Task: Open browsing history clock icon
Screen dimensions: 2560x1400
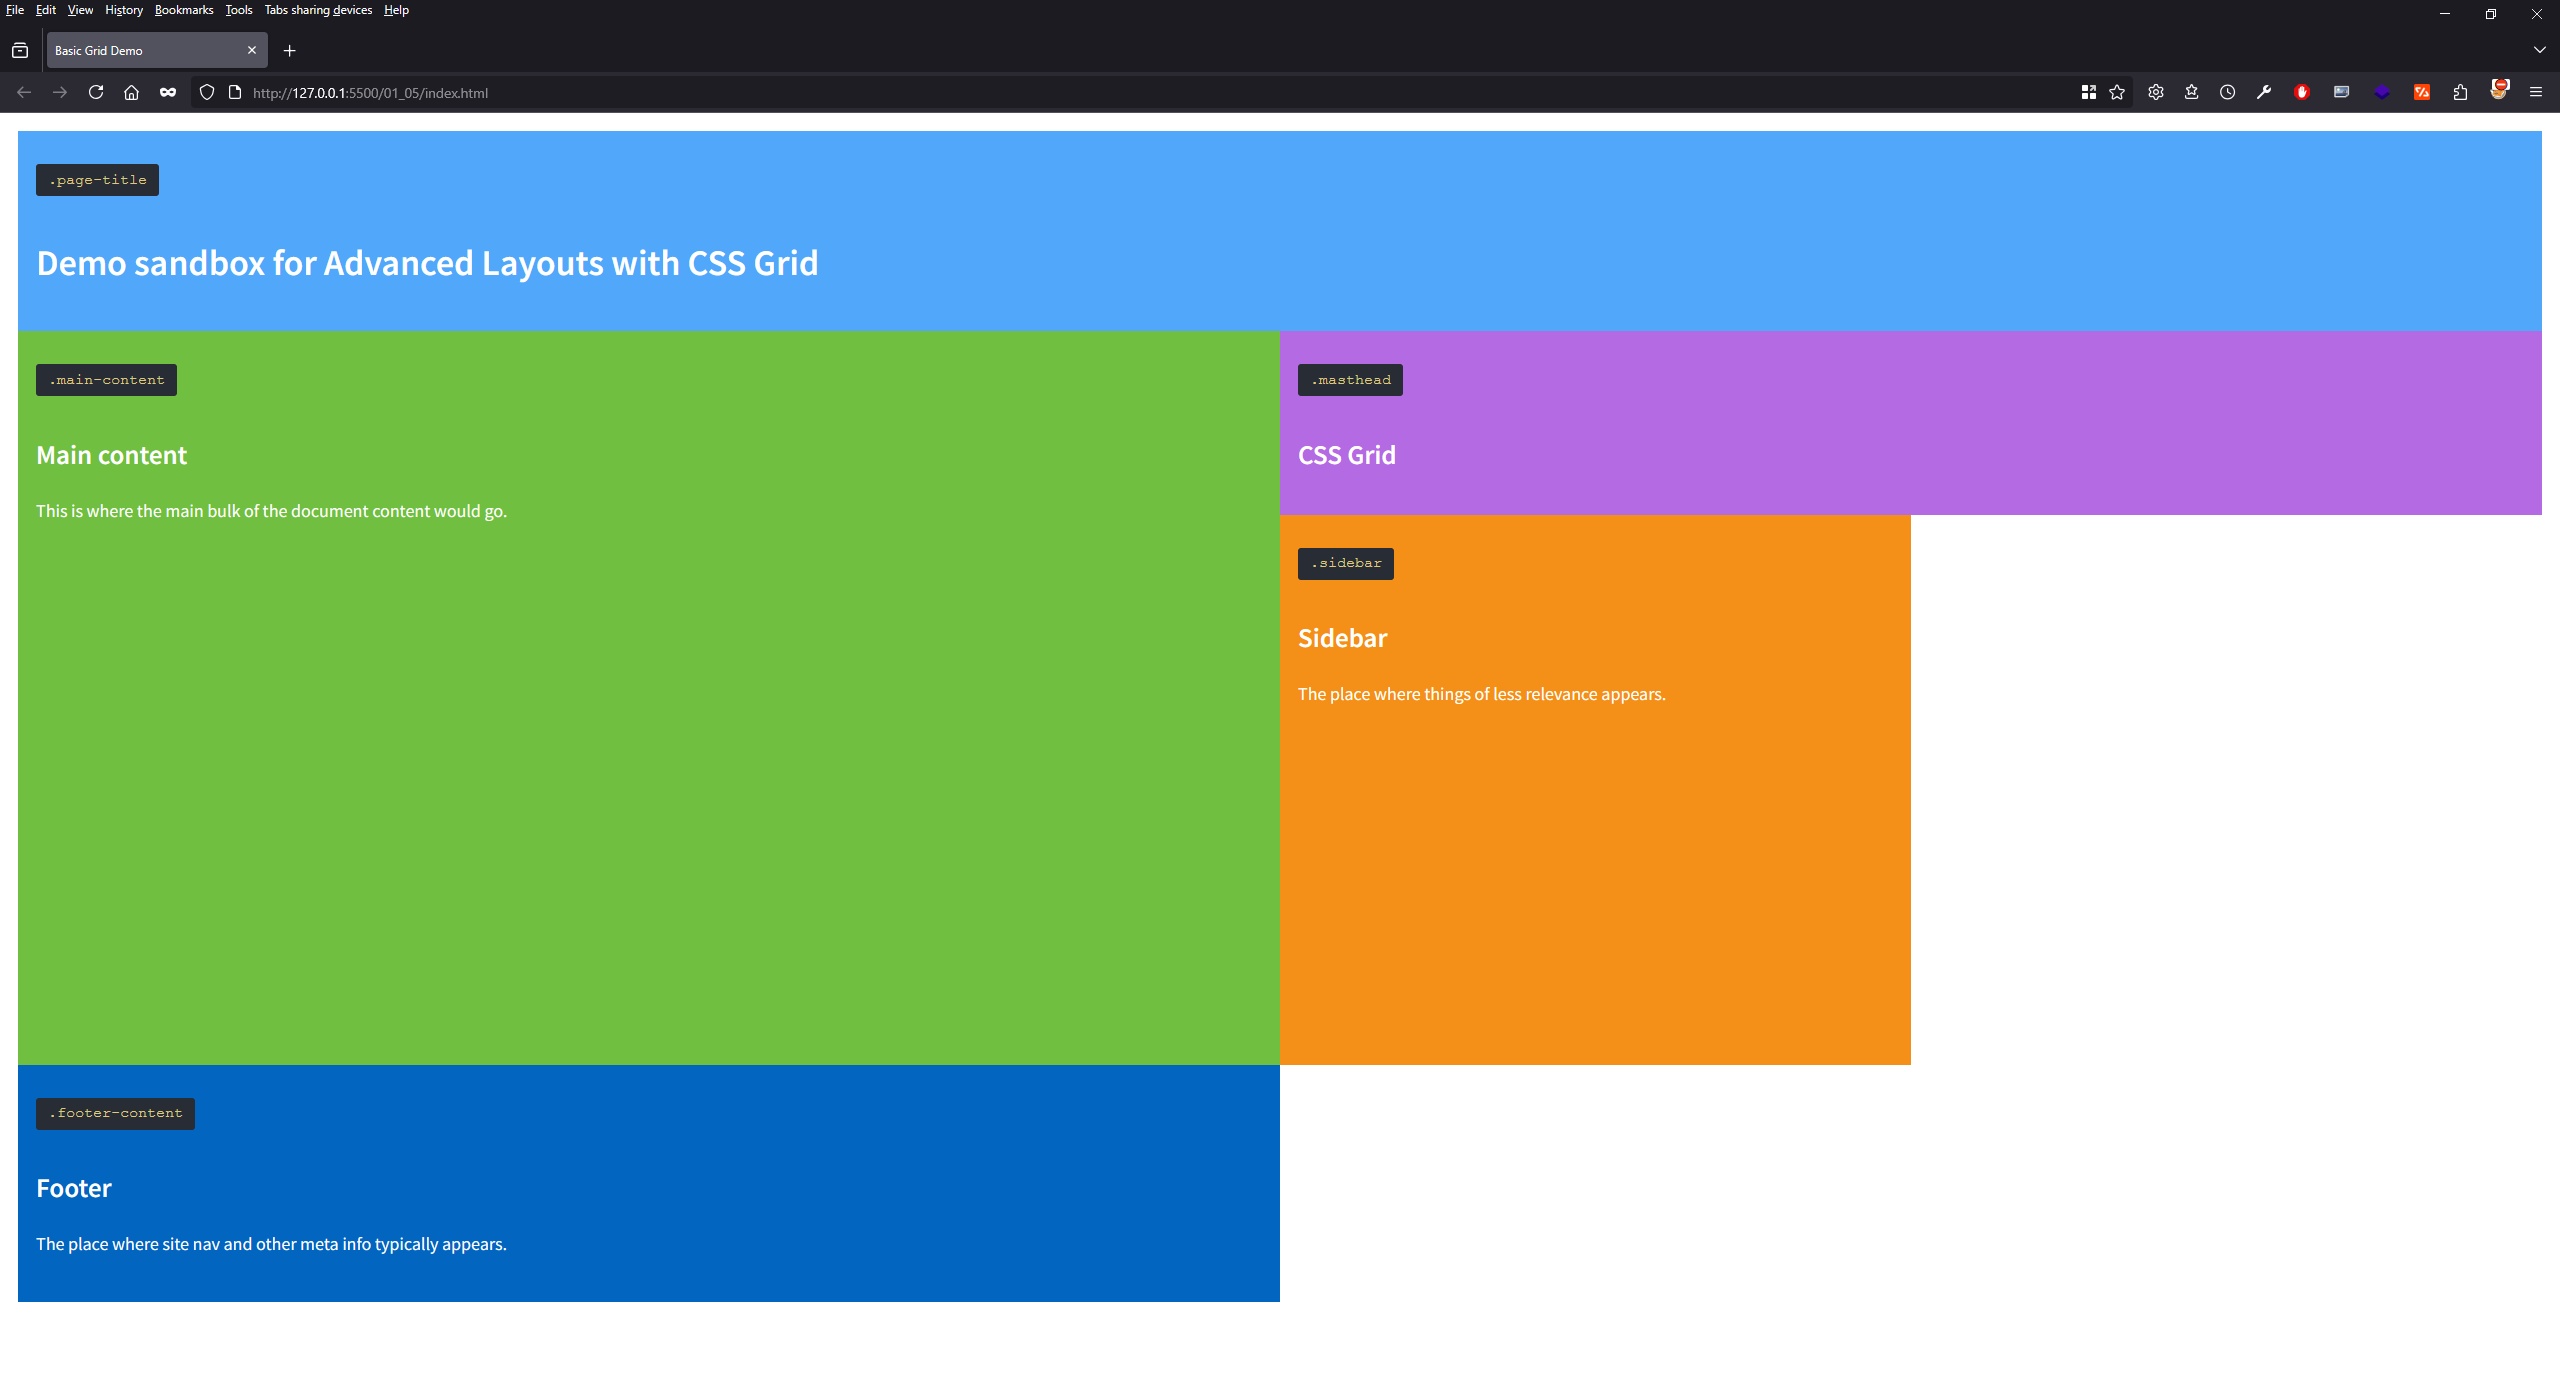Action: coord(2228,92)
